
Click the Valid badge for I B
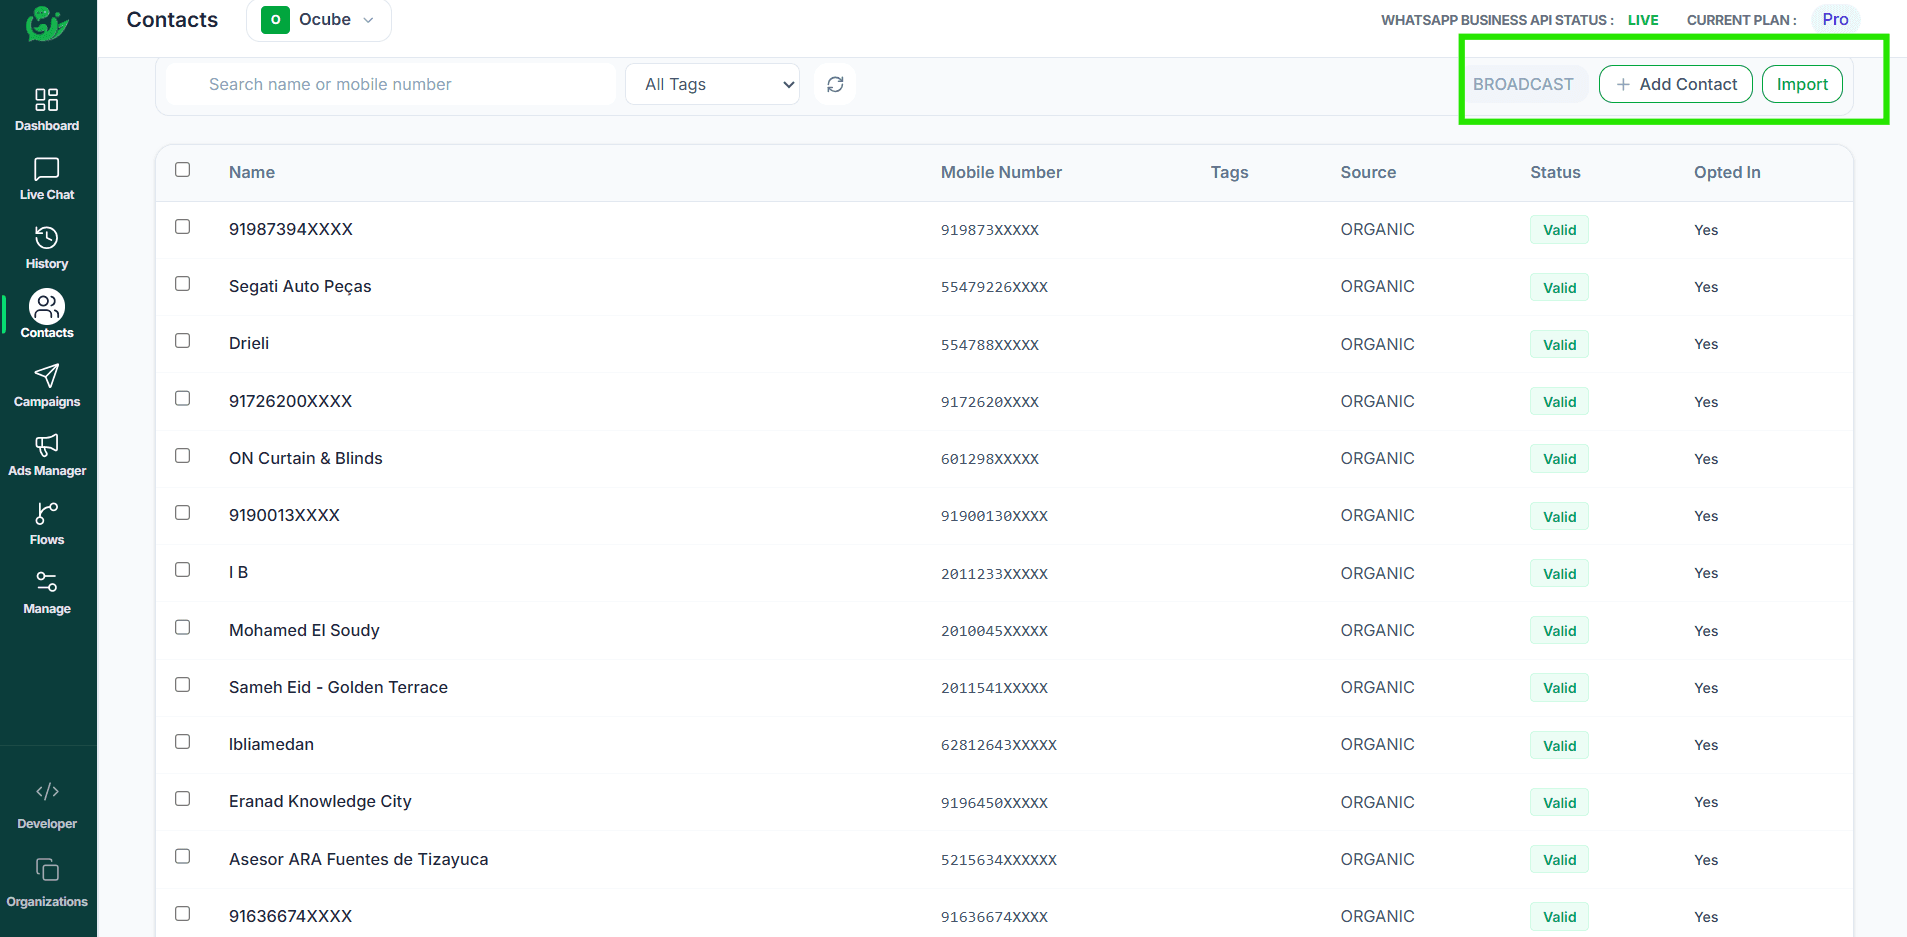[x=1559, y=574]
